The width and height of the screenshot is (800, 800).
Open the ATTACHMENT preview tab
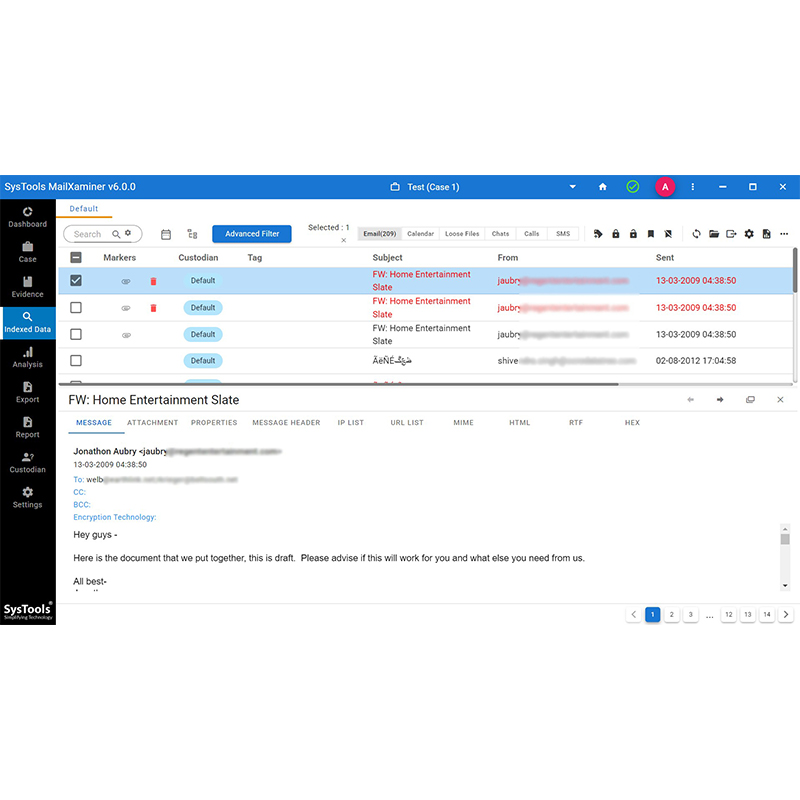point(153,422)
